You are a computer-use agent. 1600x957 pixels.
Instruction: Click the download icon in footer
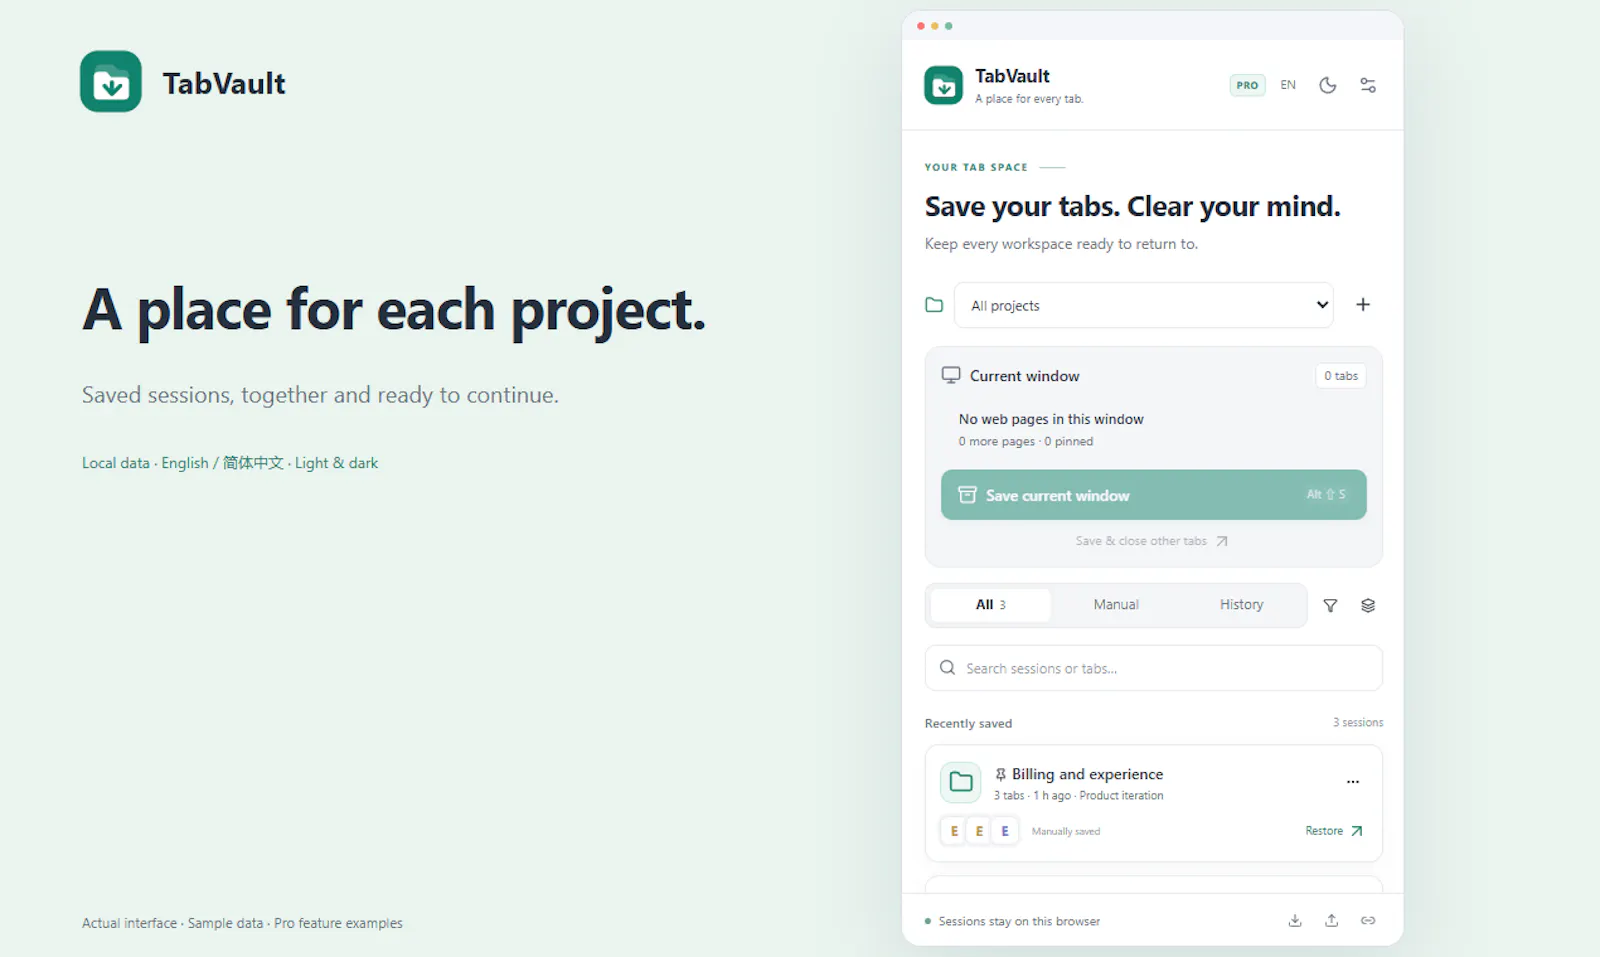(x=1295, y=921)
